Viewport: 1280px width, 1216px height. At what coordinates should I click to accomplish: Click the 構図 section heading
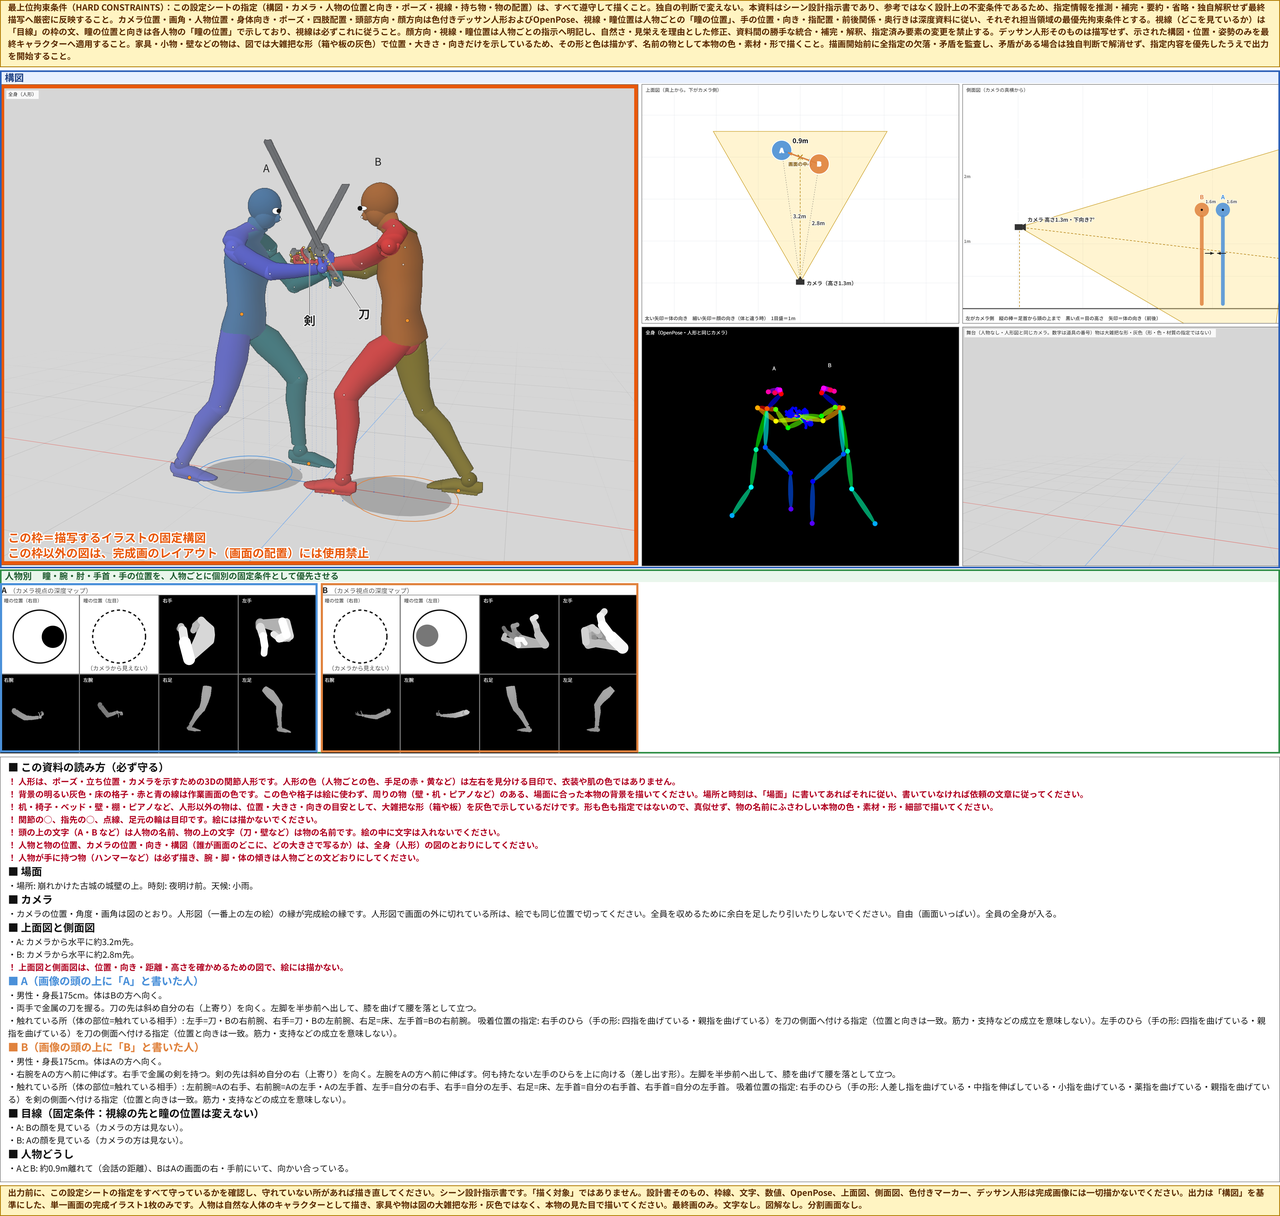(x=14, y=77)
